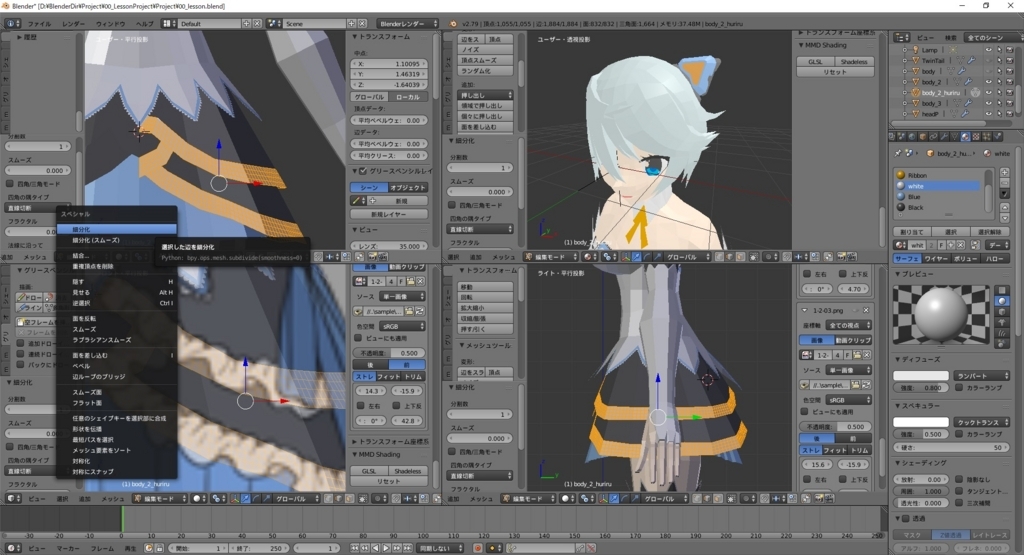1024x555 pixels.
Task: Click the pin icon in material properties header
Action: coord(899,153)
